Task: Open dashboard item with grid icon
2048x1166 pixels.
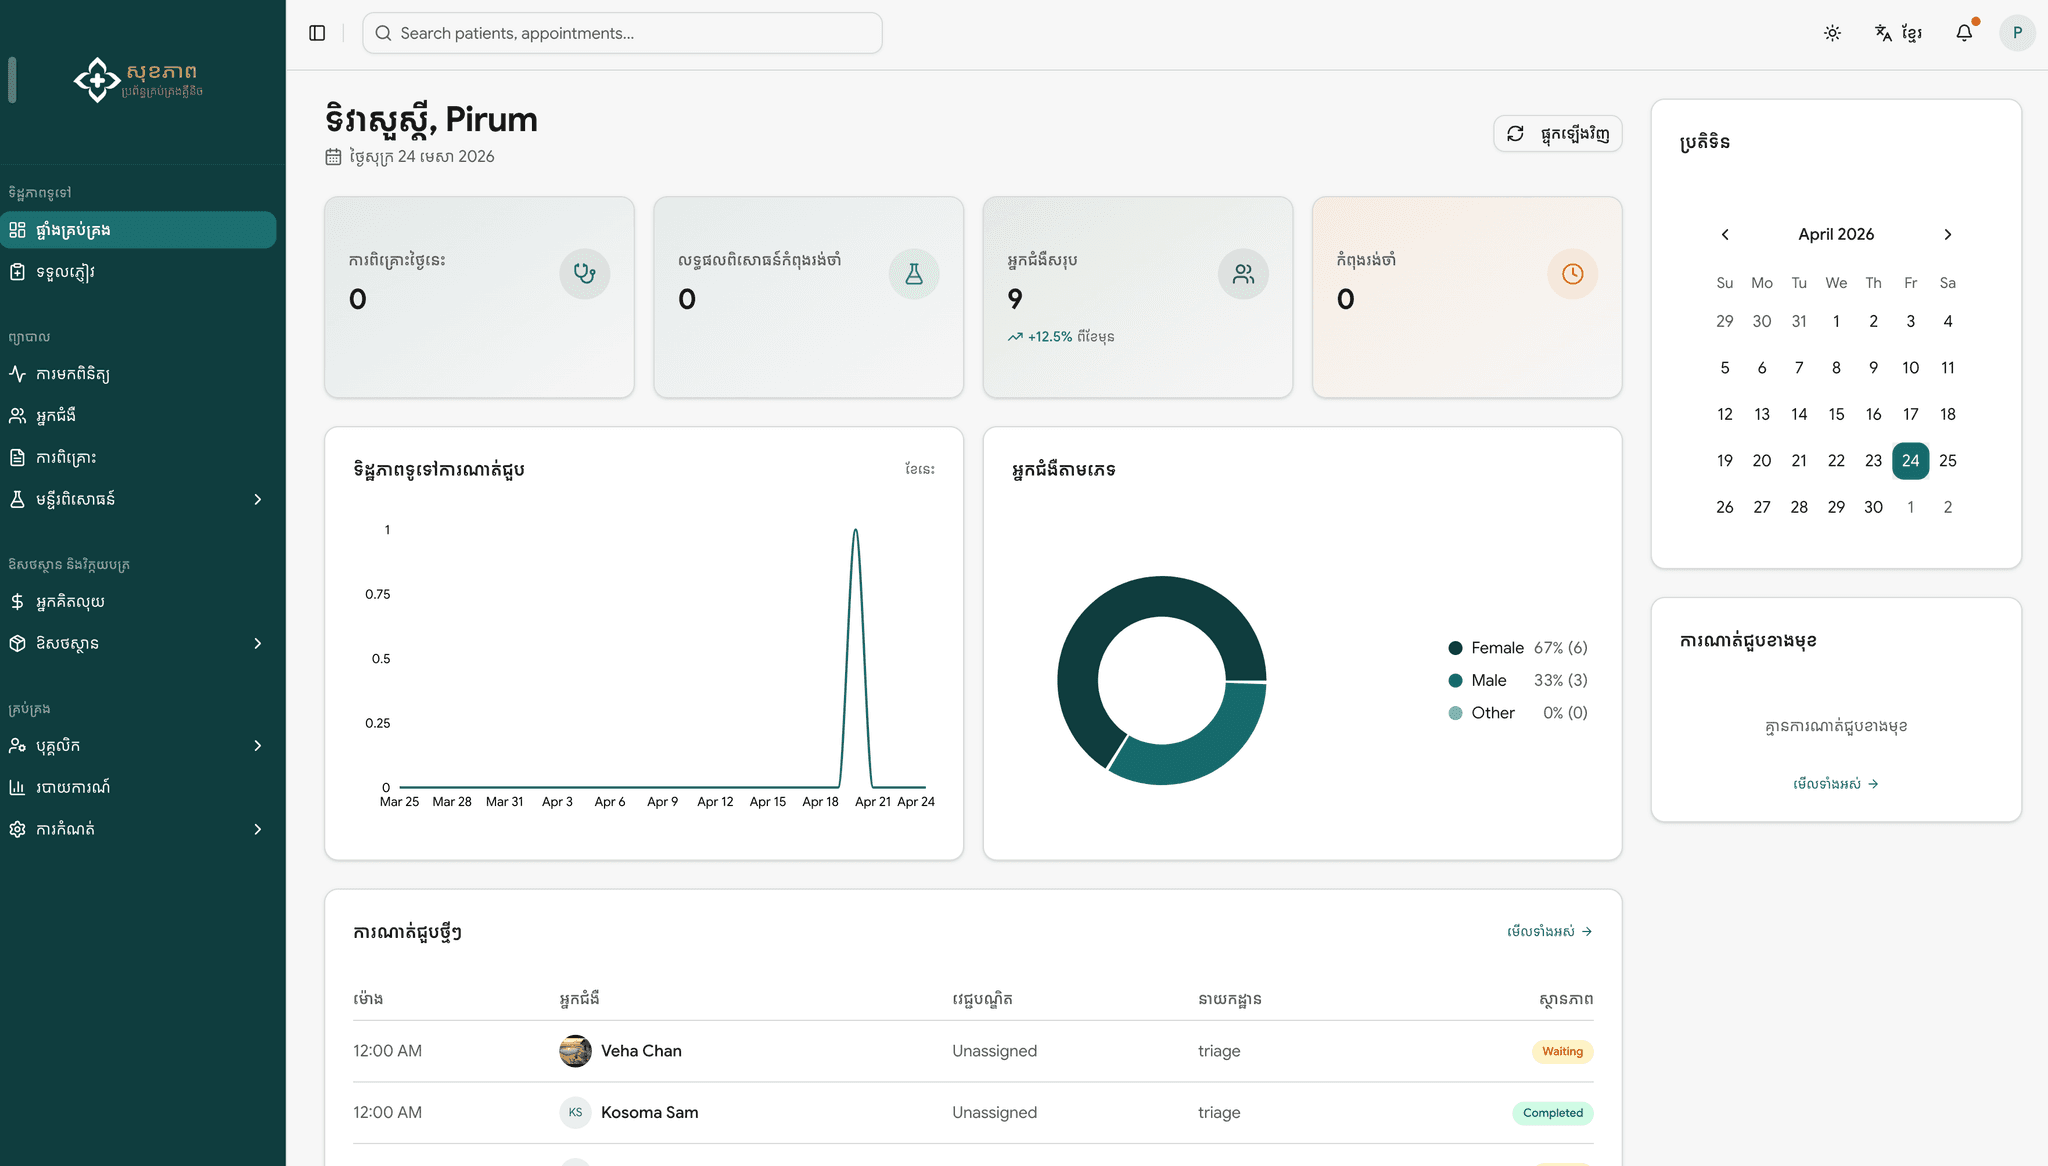Action: [x=138, y=230]
